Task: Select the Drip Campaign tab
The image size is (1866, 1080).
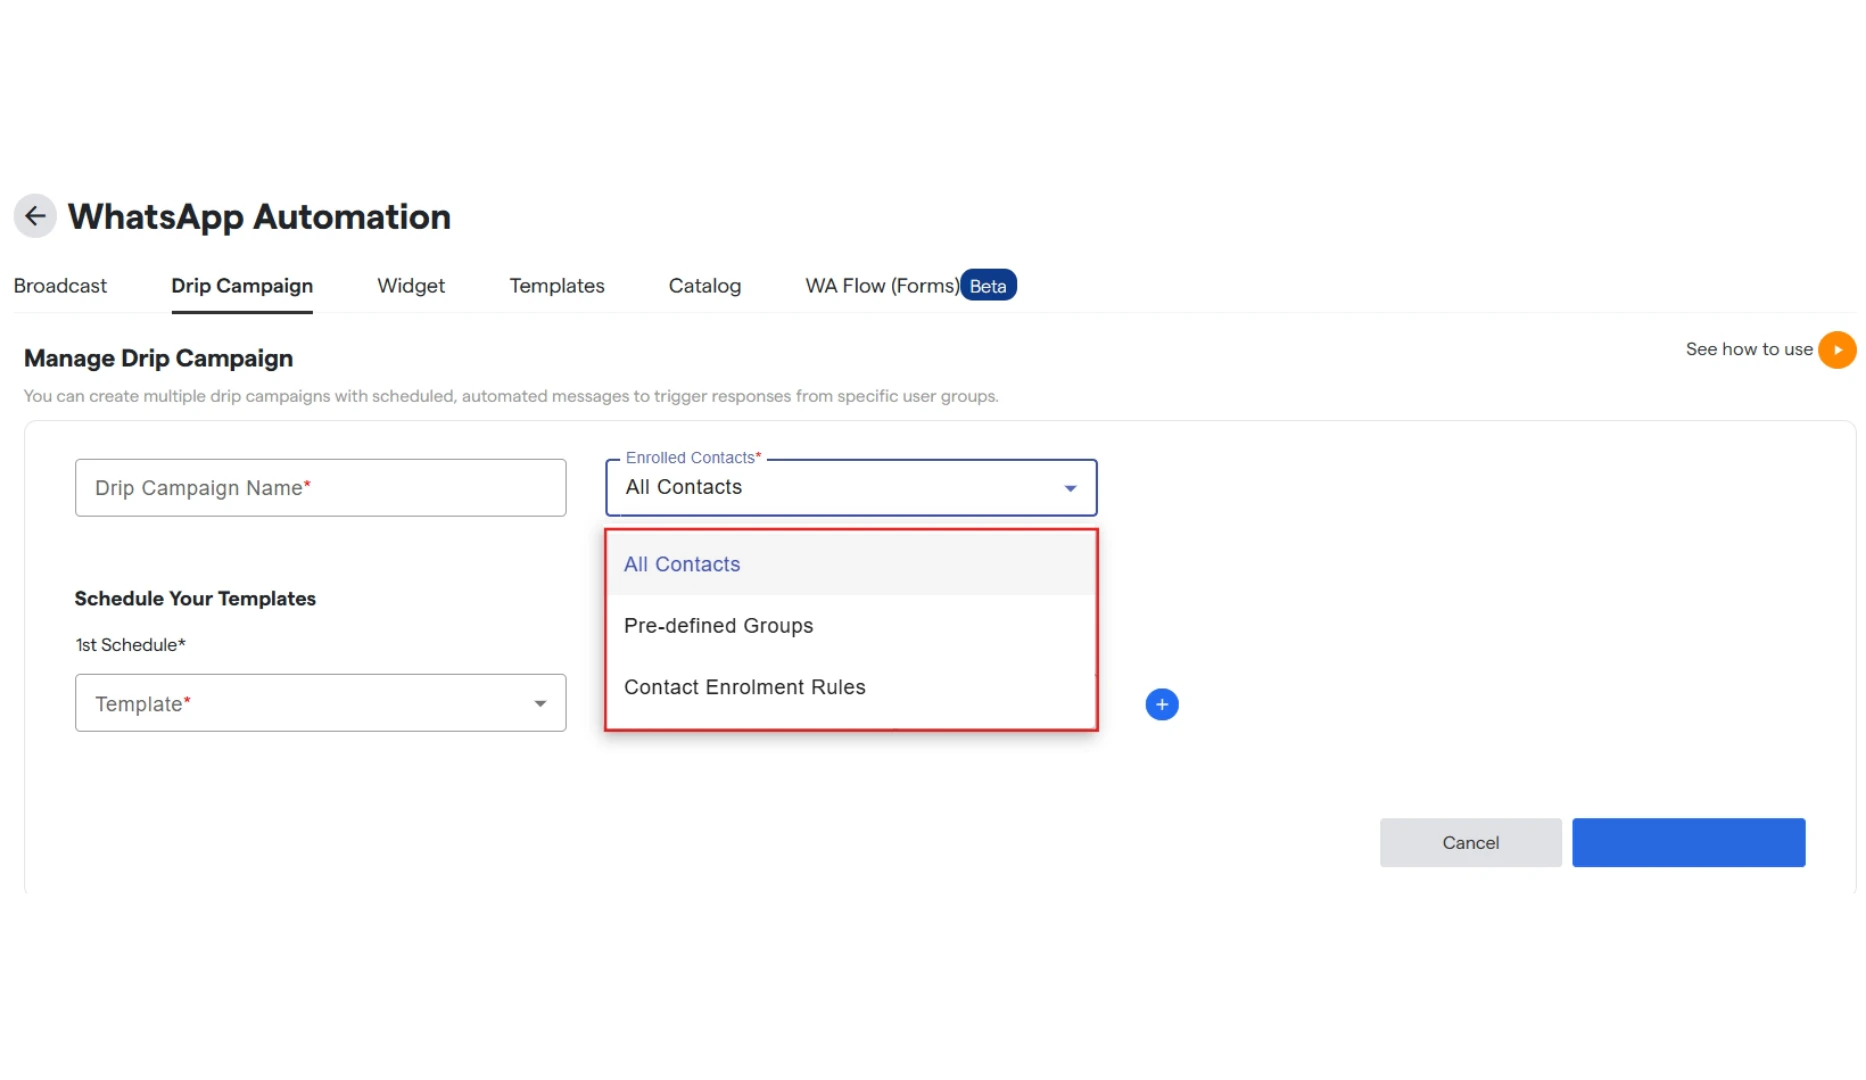Action: pyautogui.click(x=242, y=286)
